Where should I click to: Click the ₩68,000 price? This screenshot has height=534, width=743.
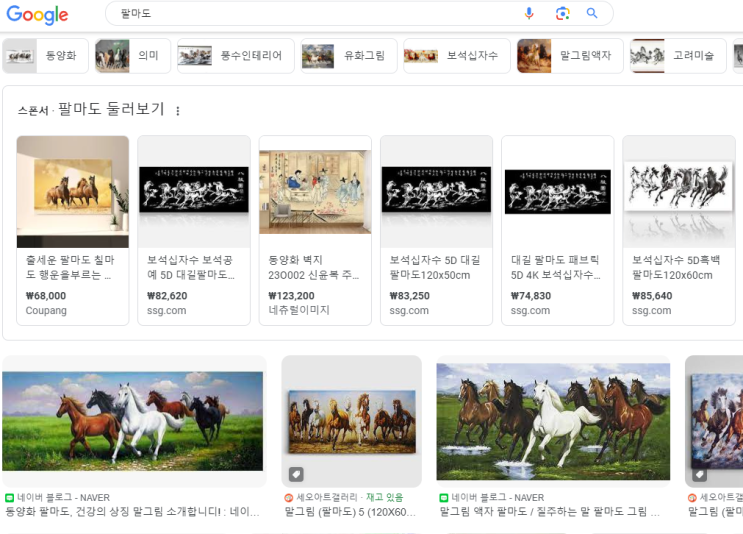[x=46, y=296]
